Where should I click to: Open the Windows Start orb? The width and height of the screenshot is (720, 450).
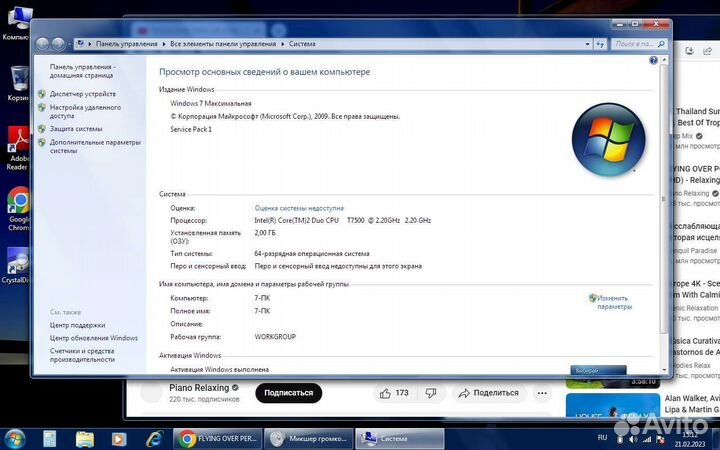15,439
